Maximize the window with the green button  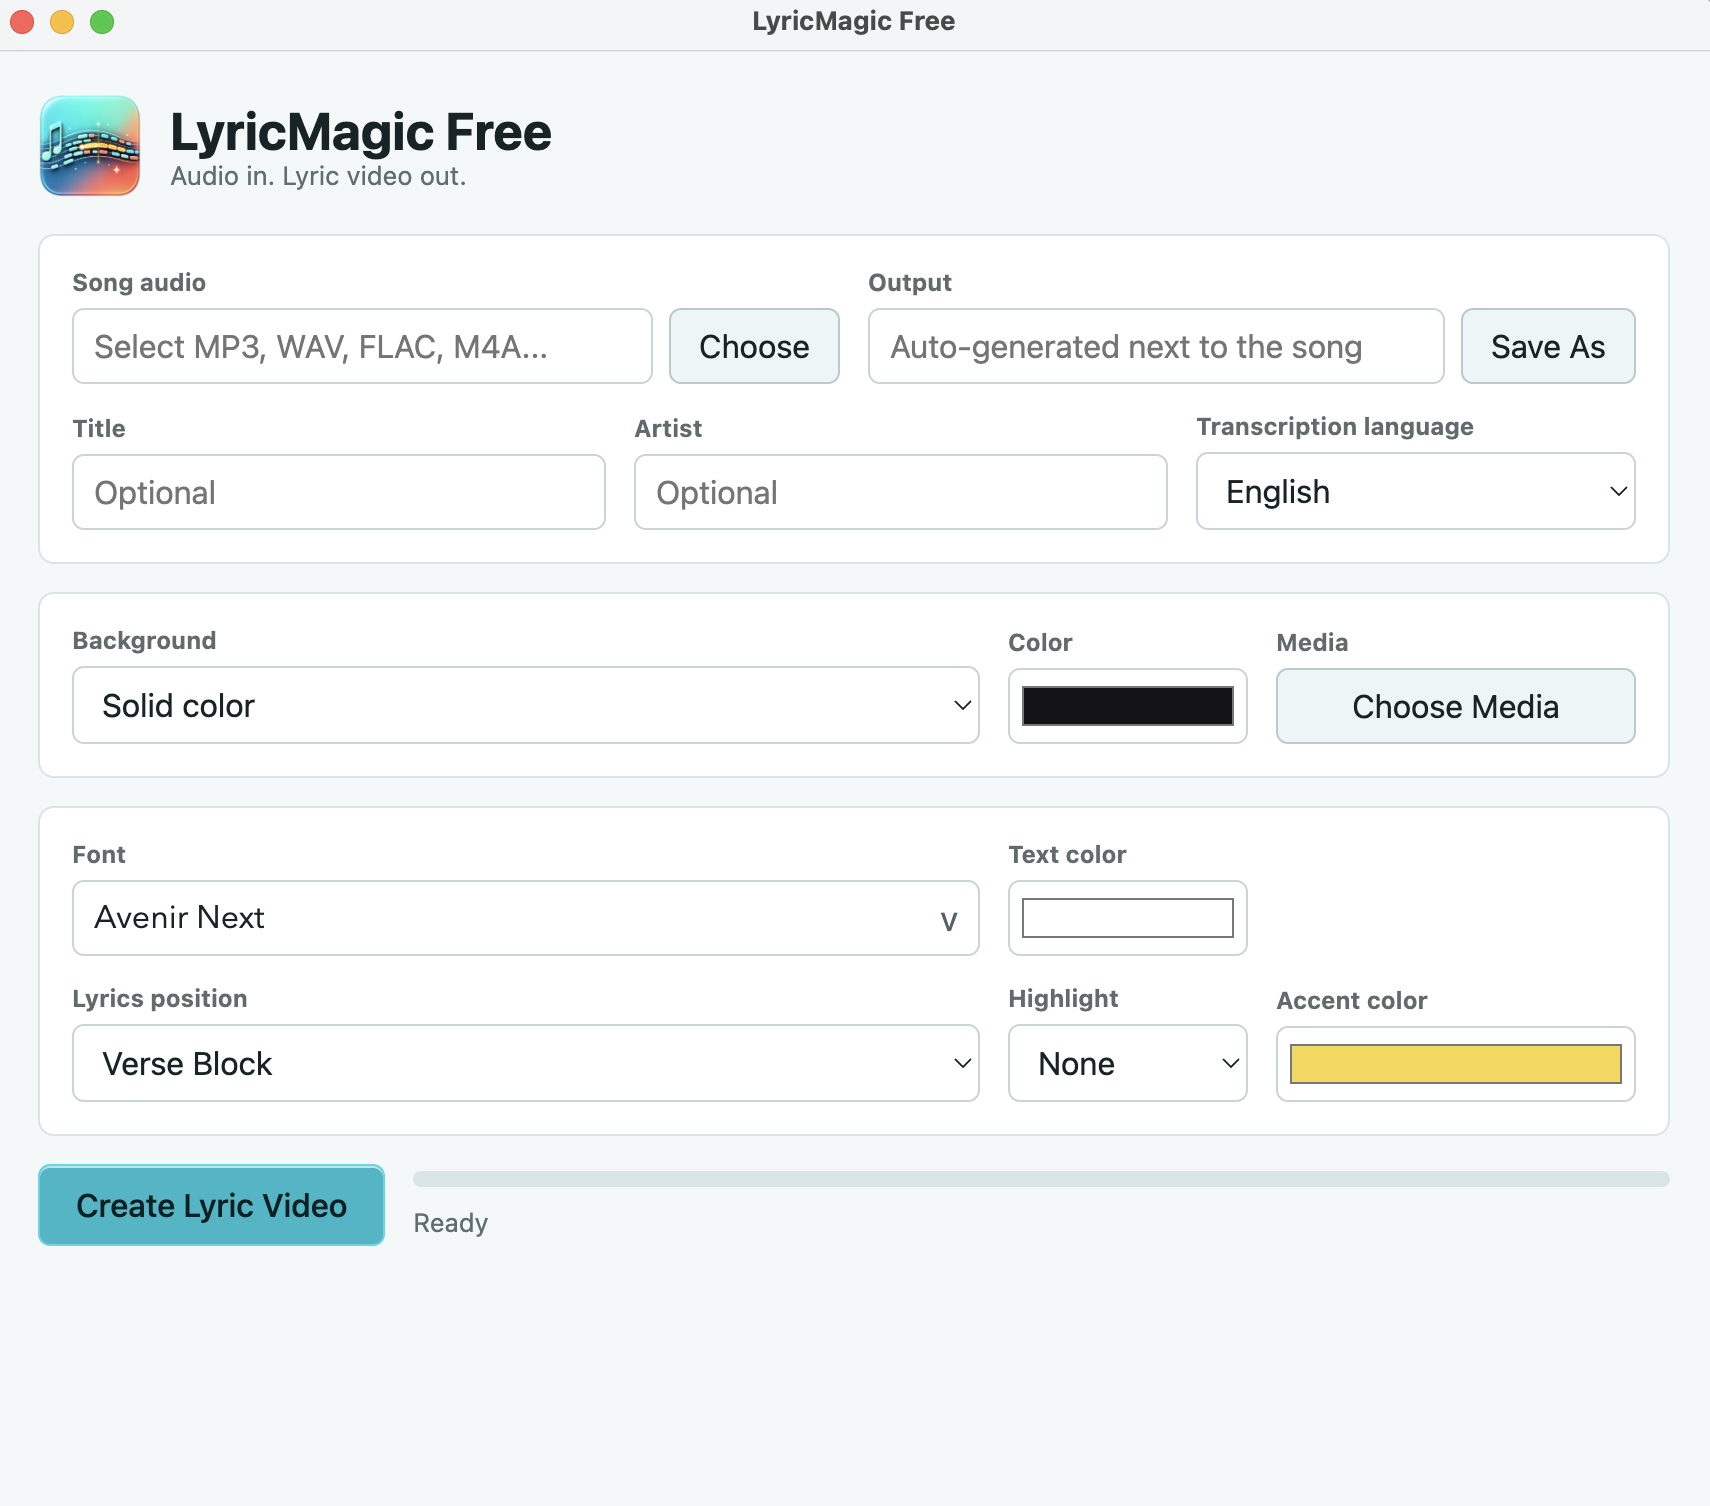(102, 21)
